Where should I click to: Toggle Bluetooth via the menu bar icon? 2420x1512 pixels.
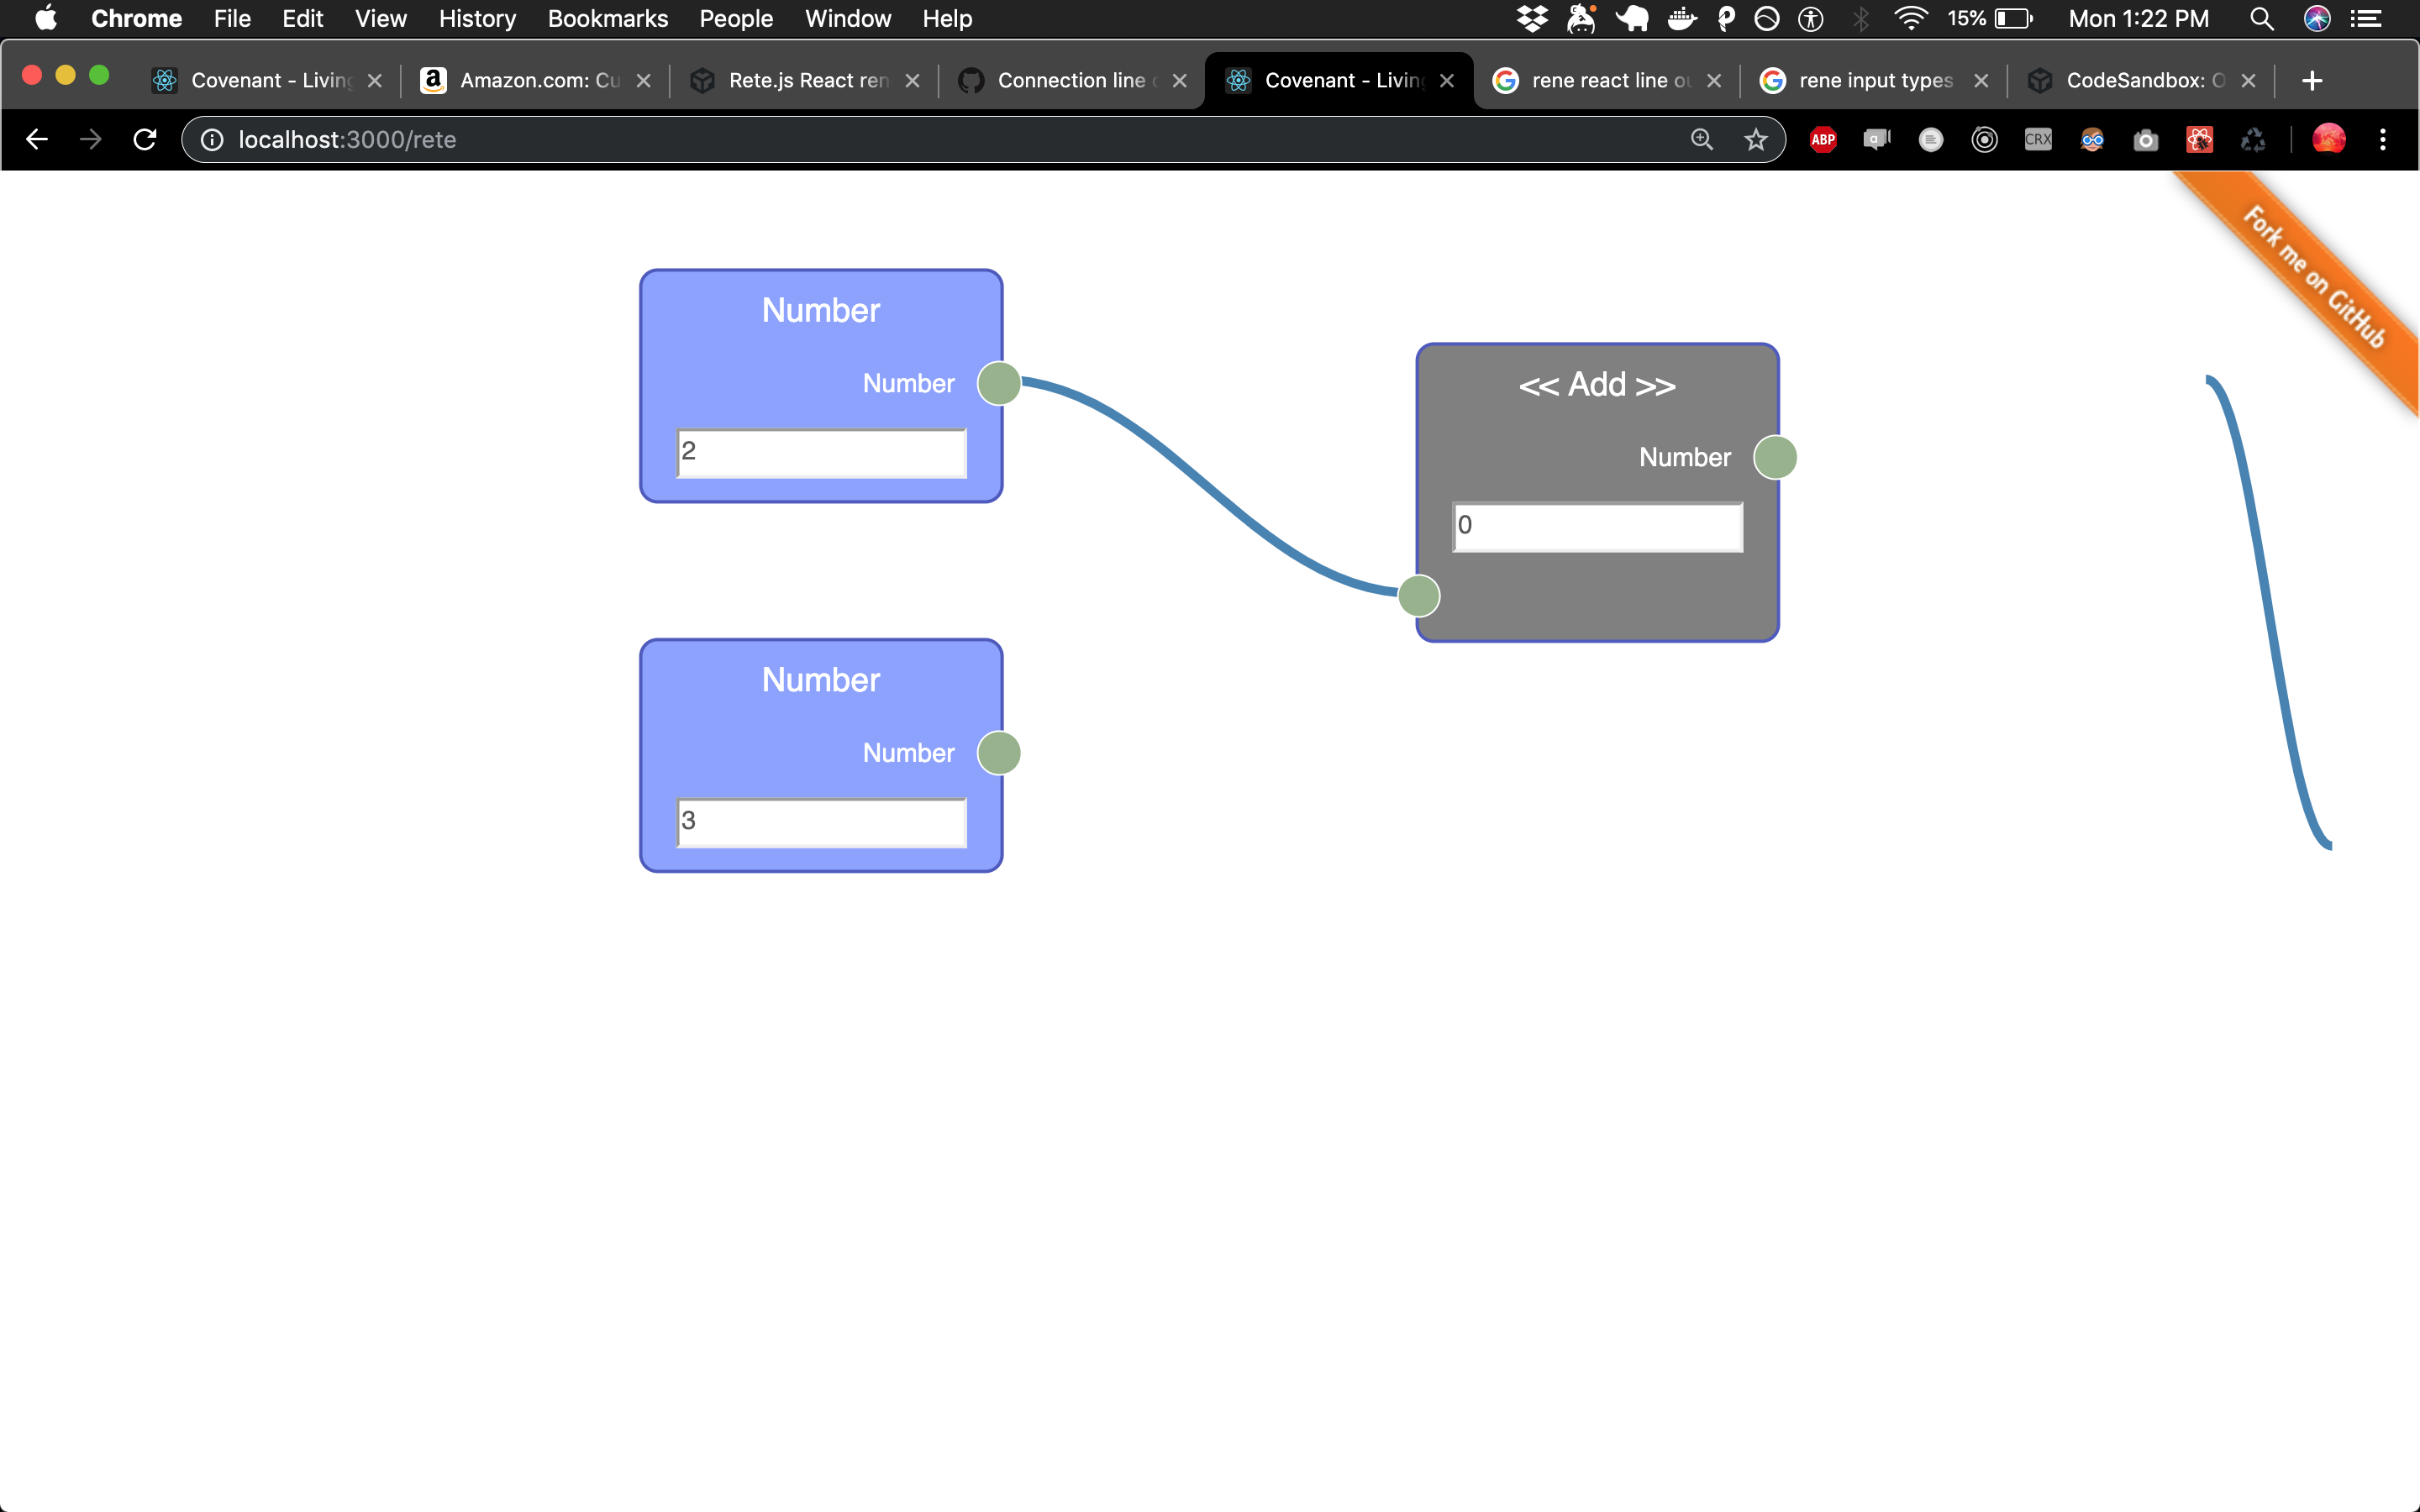click(x=1861, y=19)
